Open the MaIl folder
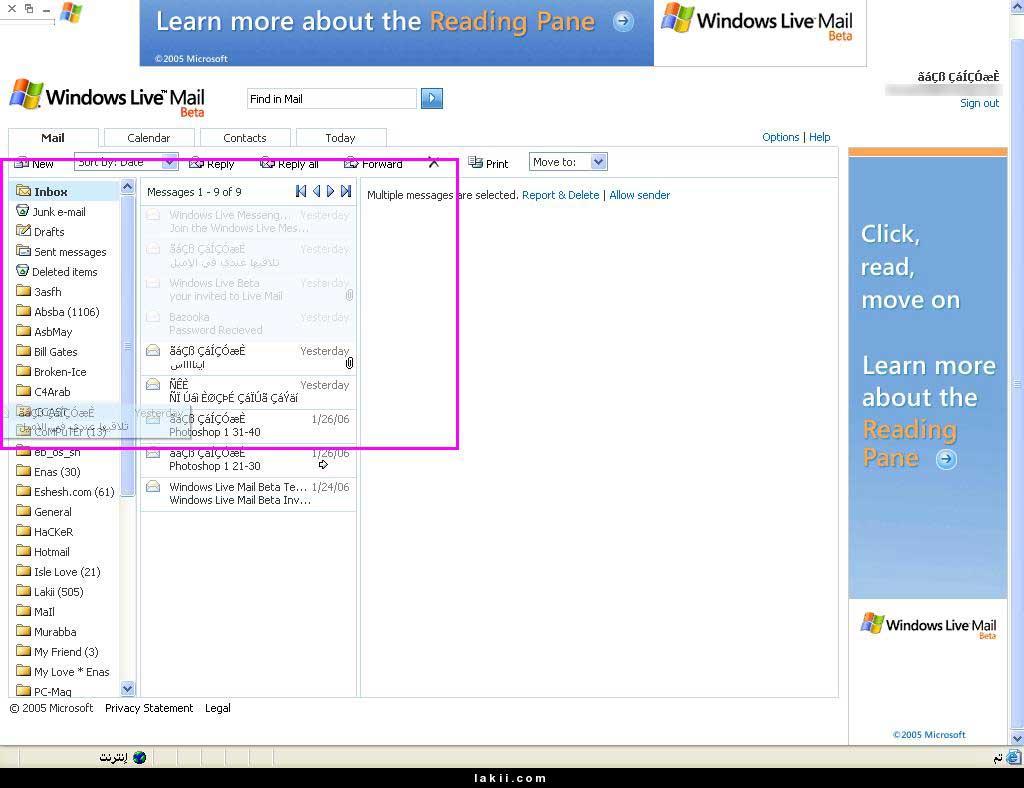 click(x=36, y=612)
